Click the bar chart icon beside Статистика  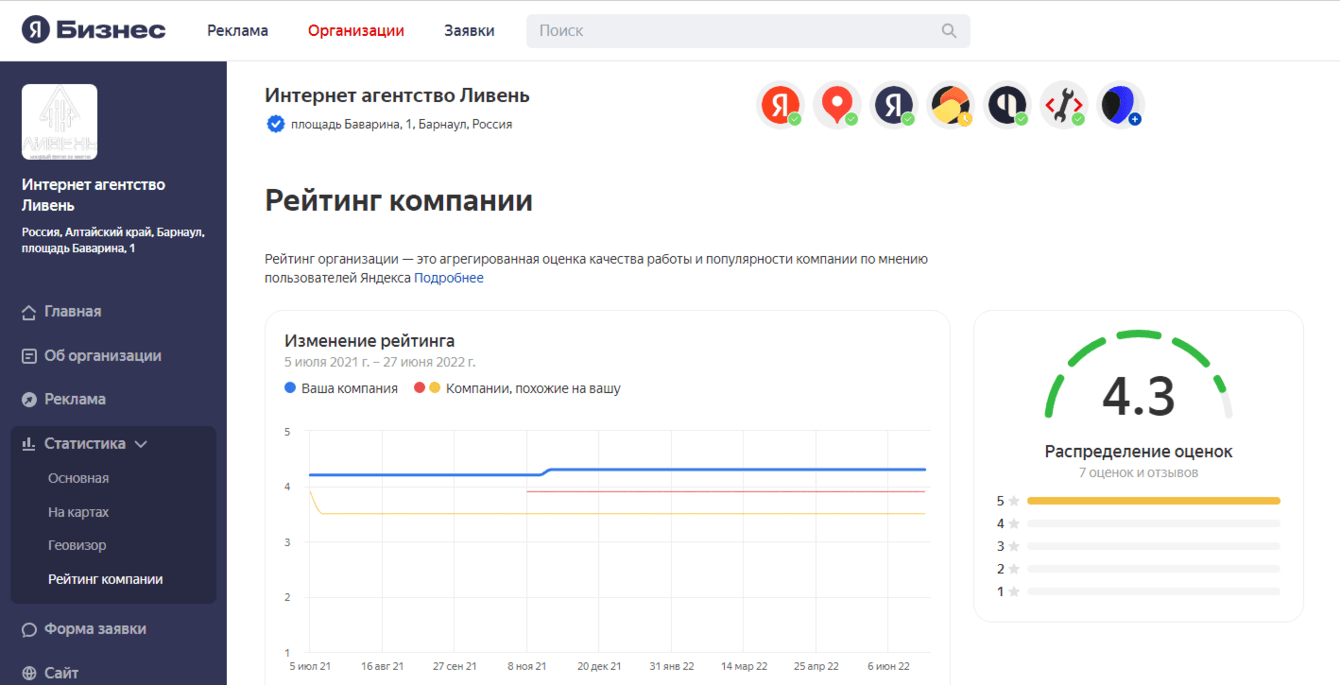pos(29,443)
